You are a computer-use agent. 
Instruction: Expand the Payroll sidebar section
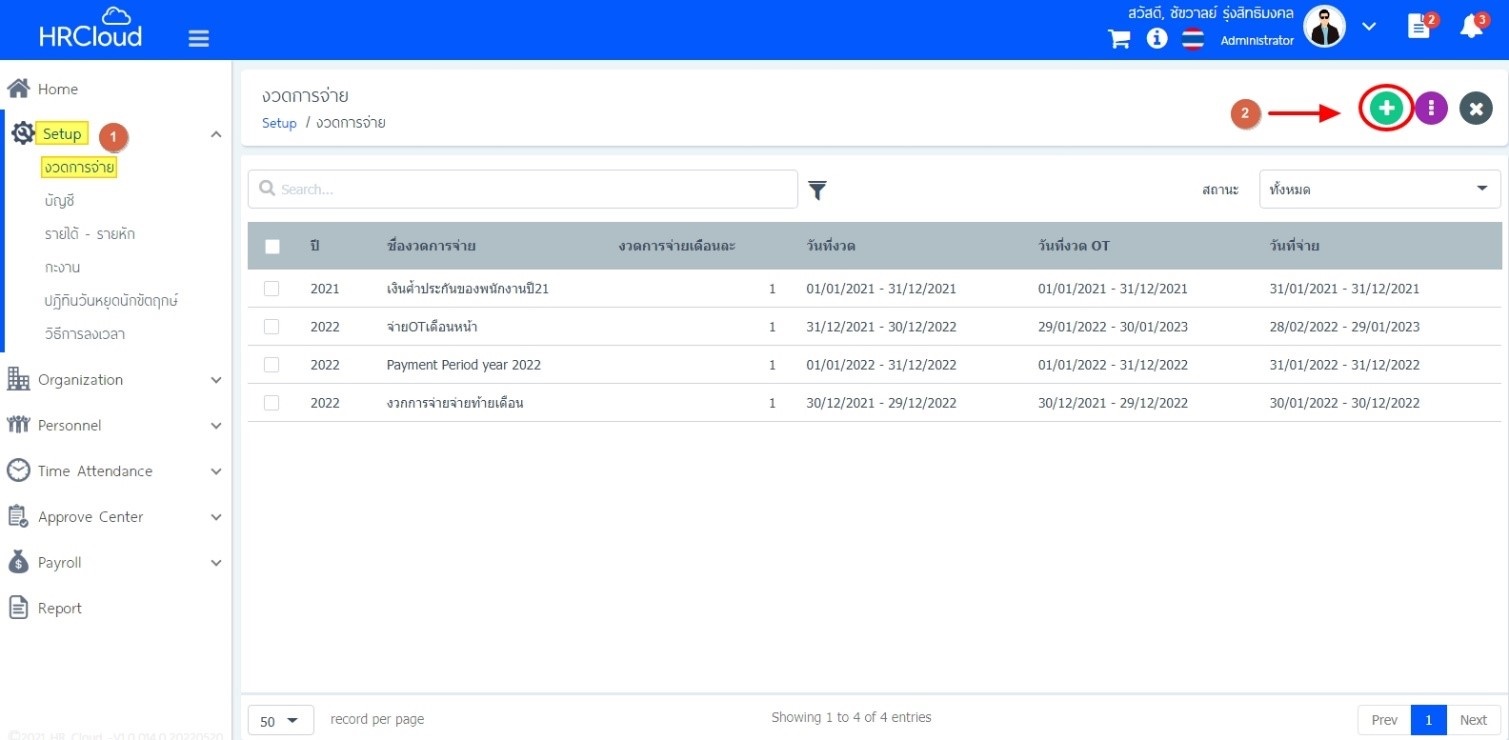click(115, 563)
